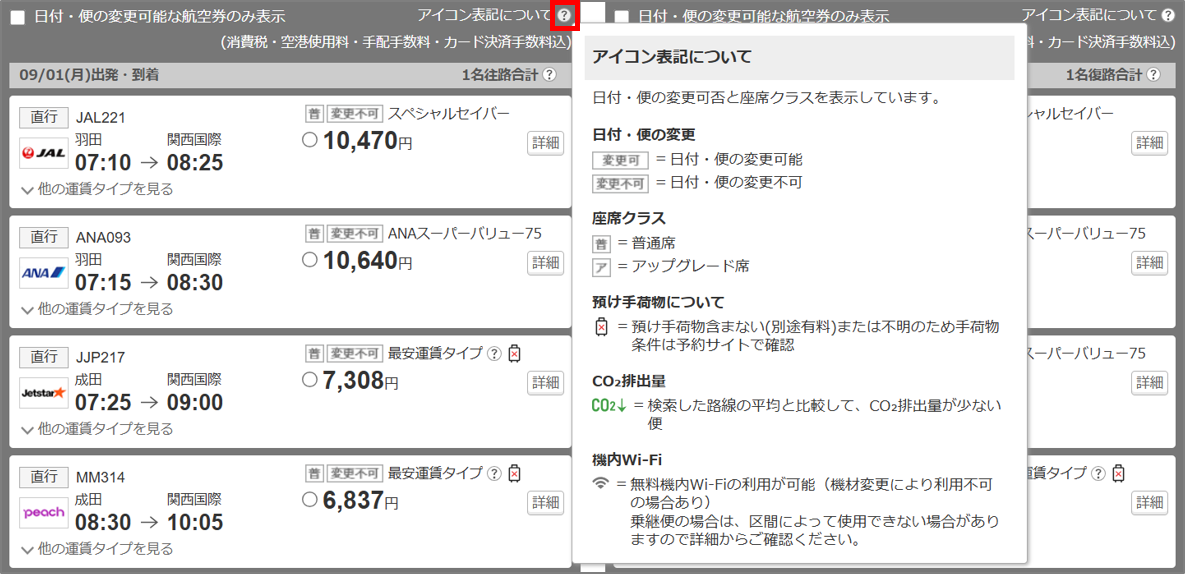Click the ANA airline logo
Image resolution: width=1185 pixels, height=574 pixels.
(x=44, y=273)
